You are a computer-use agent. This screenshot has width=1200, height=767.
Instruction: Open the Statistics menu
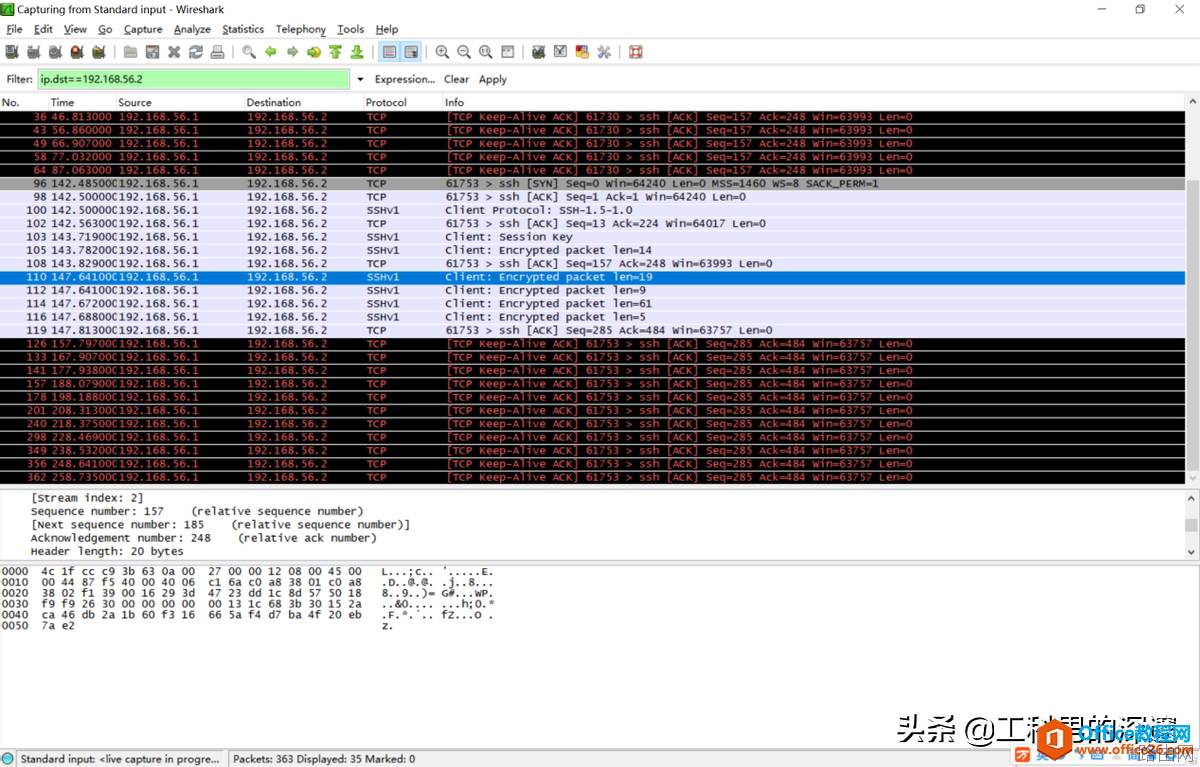243,29
